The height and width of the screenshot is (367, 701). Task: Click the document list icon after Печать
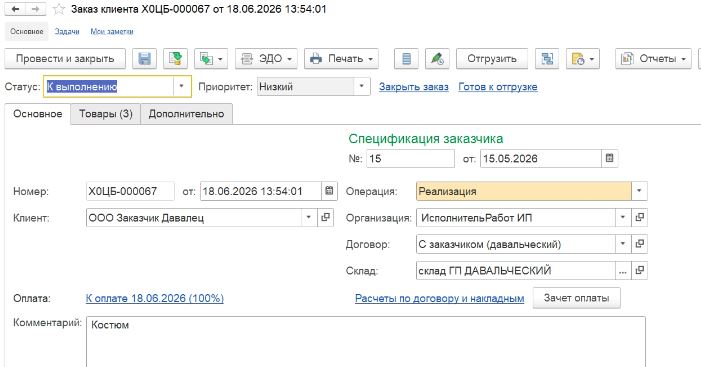tap(406, 59)
